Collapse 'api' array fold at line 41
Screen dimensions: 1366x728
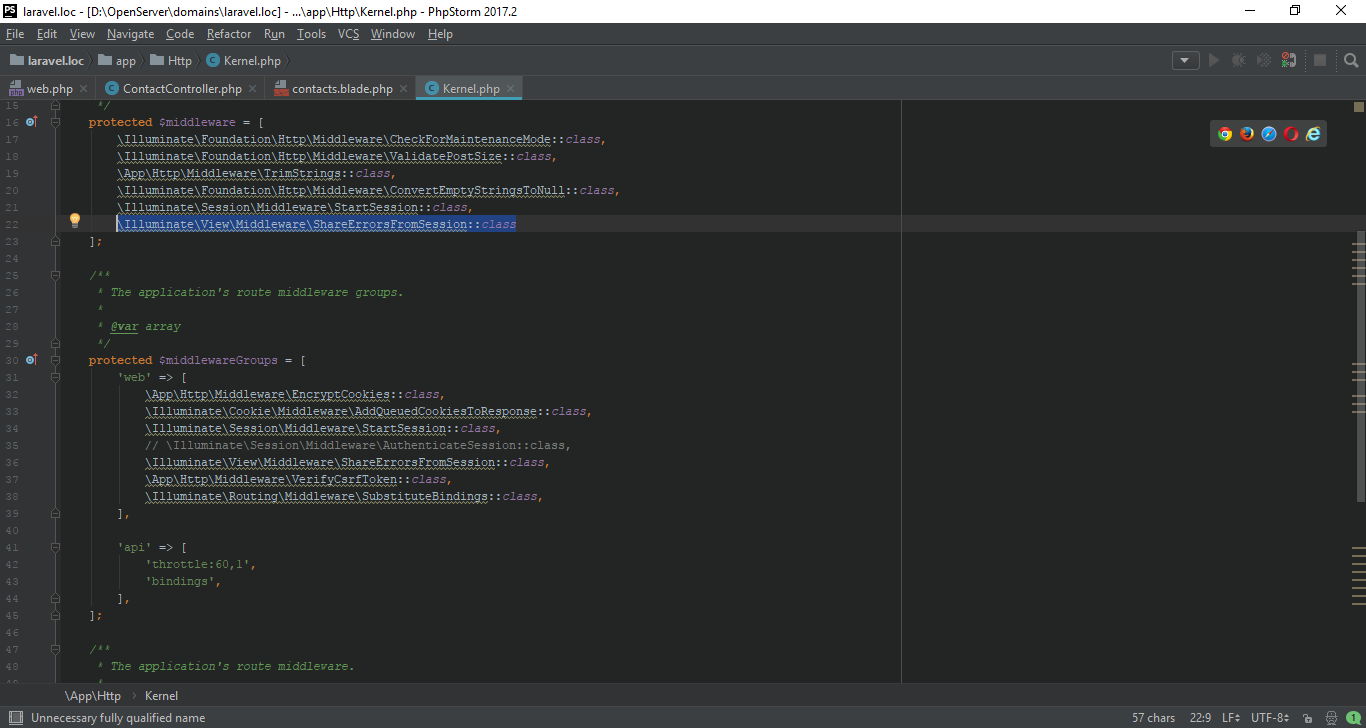[x=55, y=547]
